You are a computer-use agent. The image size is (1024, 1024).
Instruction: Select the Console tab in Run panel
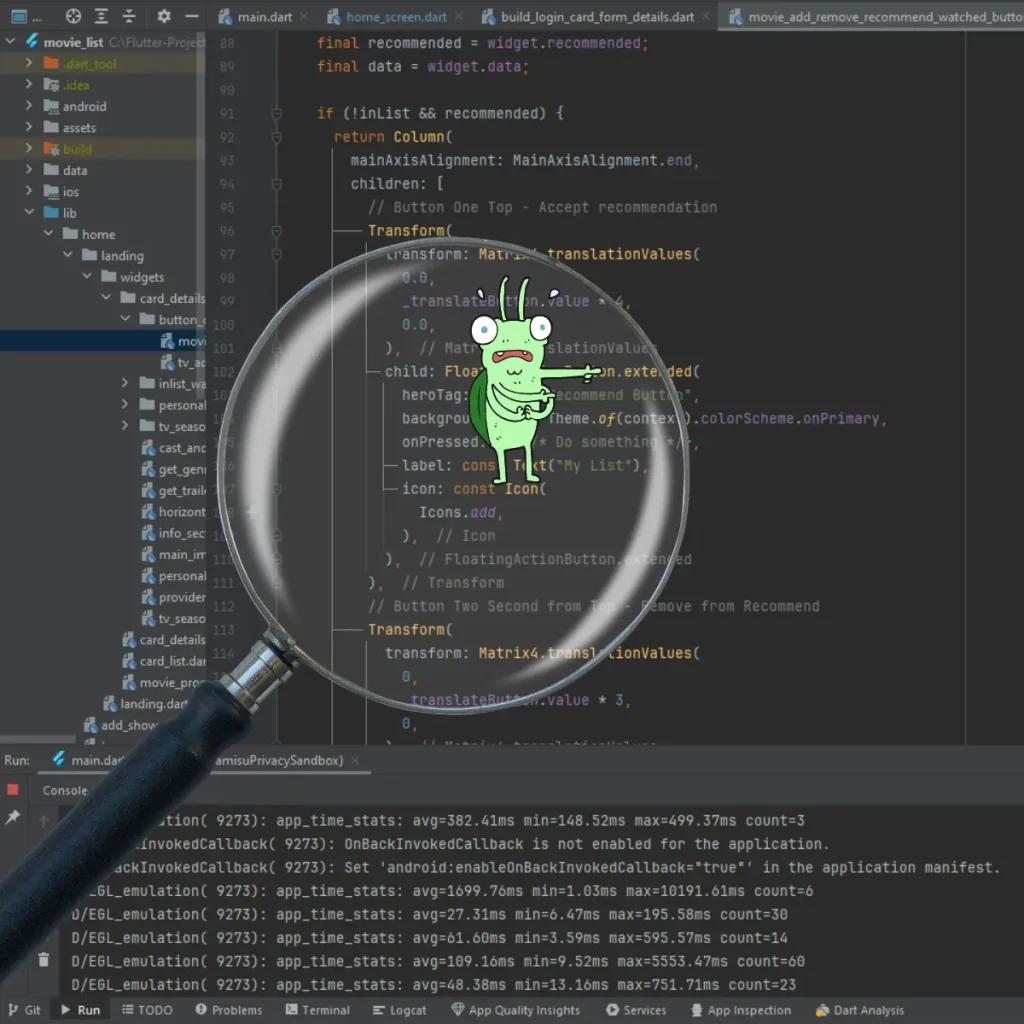click(65, 790)
